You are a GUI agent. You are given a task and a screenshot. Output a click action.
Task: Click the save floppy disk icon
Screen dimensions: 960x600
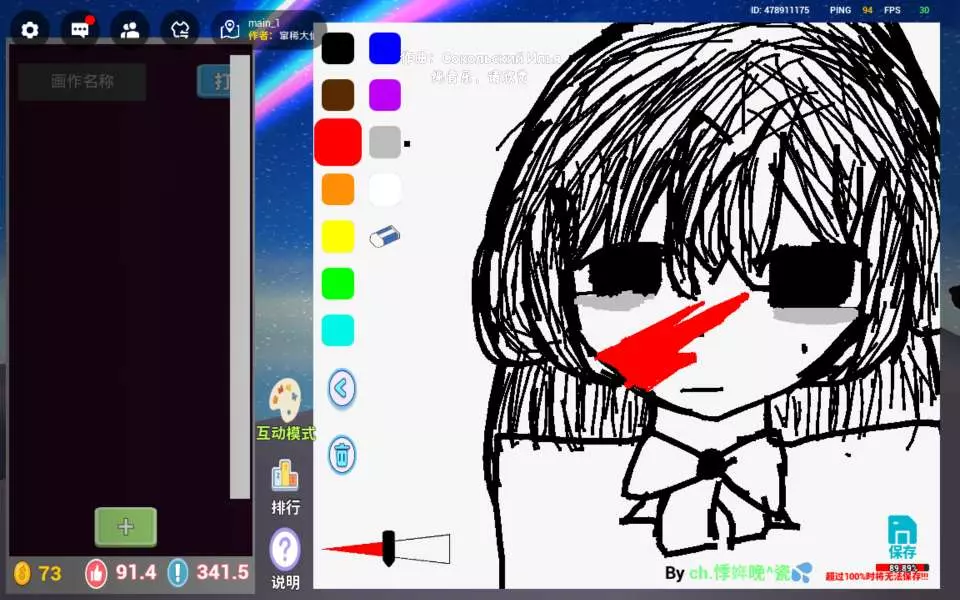pyautogui.click(x=902, y=535)
